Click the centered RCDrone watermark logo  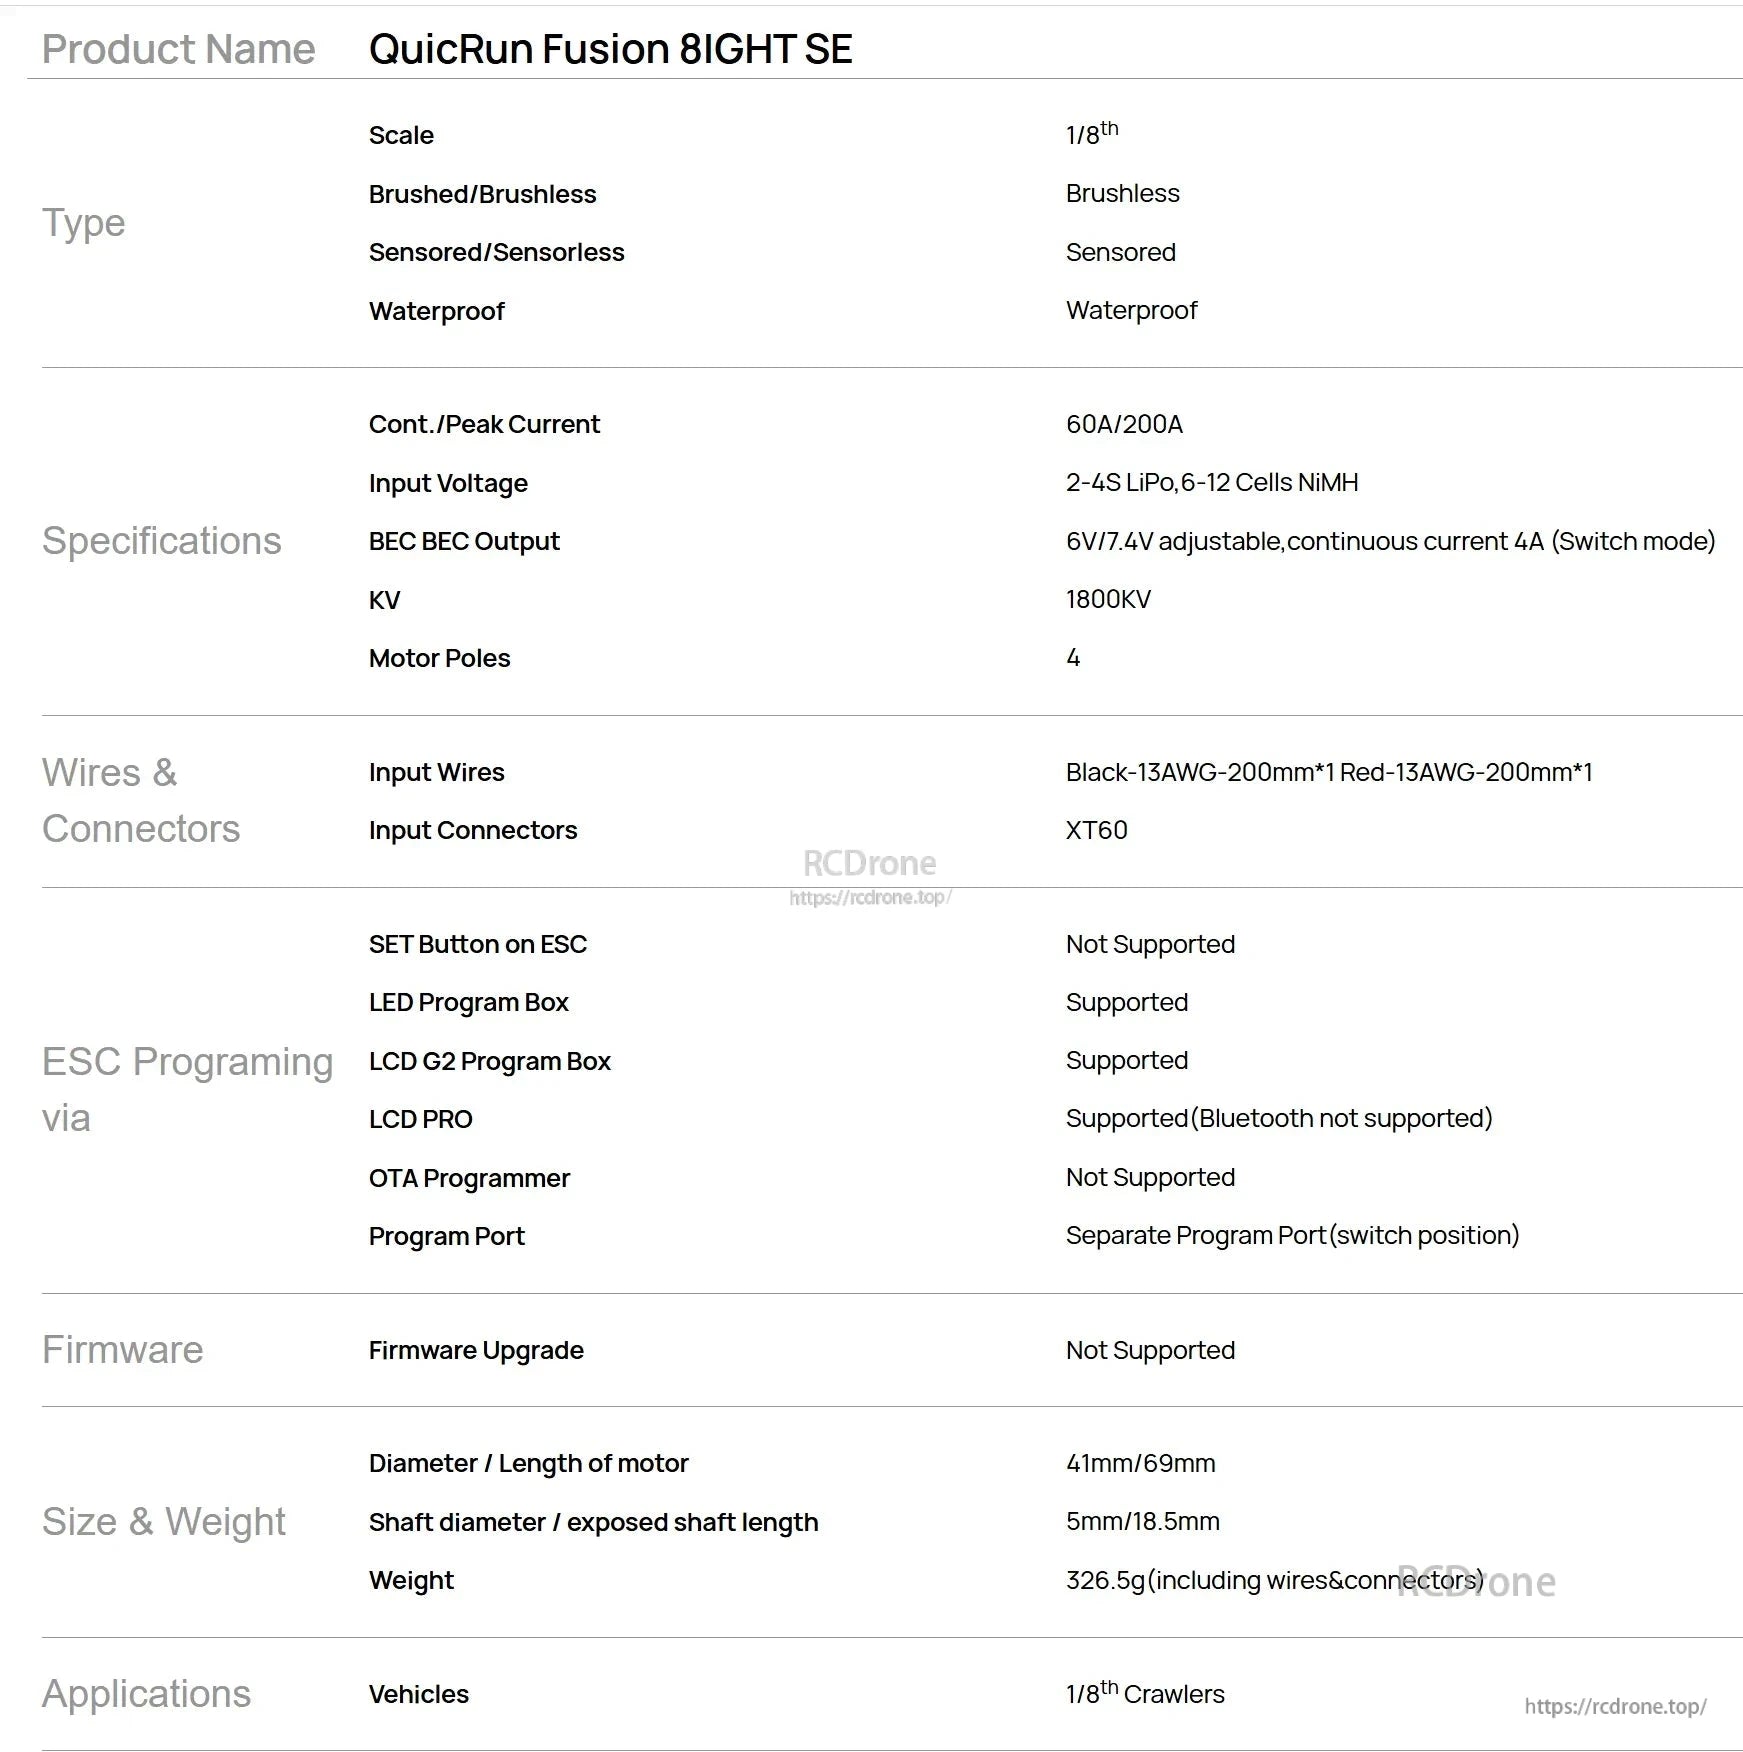tap(869, 864)
